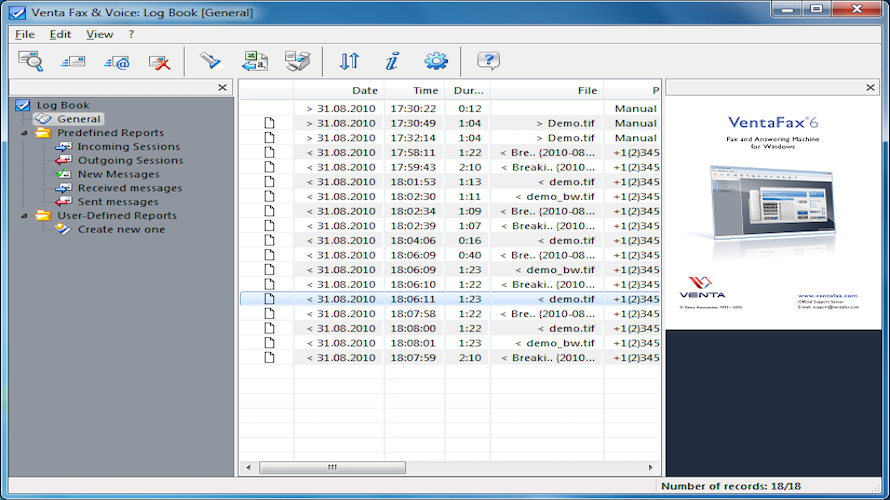
Task: Click the help question mark toolbar icon
Action: coord(488,61)
